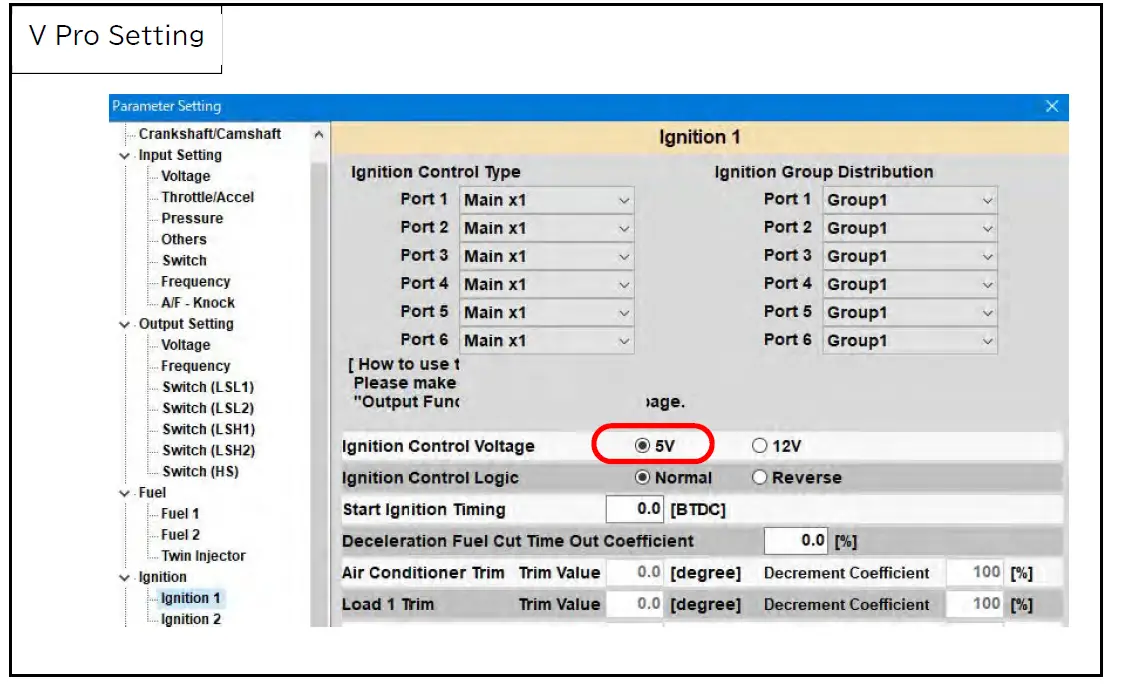Collapse the Output Setting tree node
The height and width of the screenshot is (684, 1122).
[125, 324]
